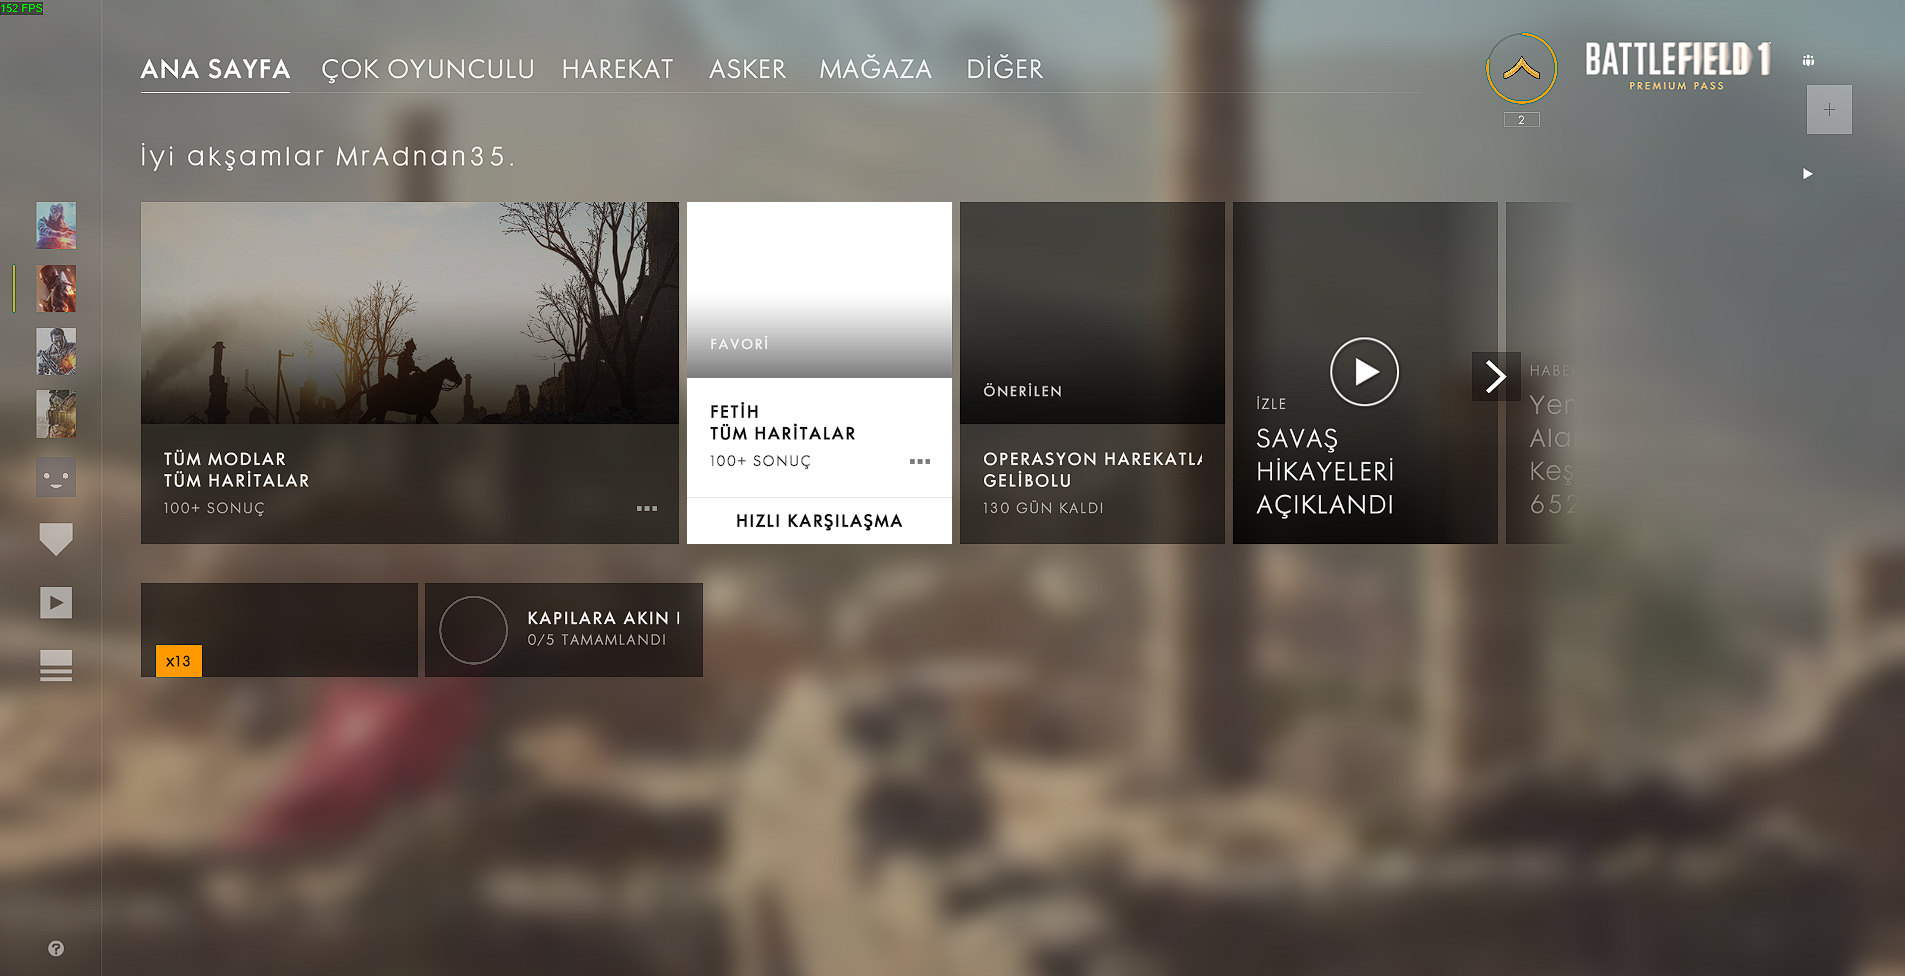Open options dots on Fetih card

tap(920, 461)
